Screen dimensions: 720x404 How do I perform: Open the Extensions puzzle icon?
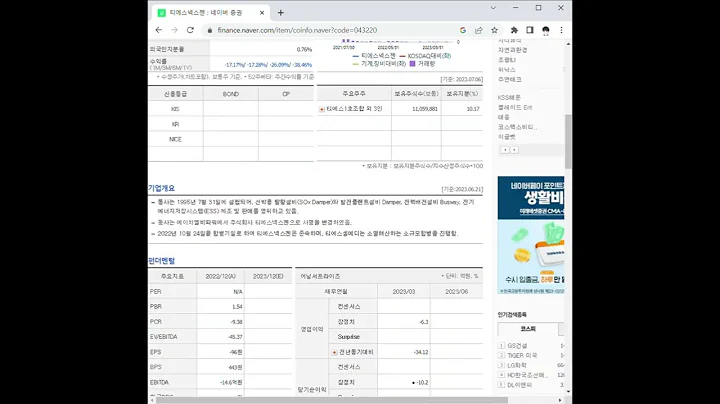coord(514,30)
